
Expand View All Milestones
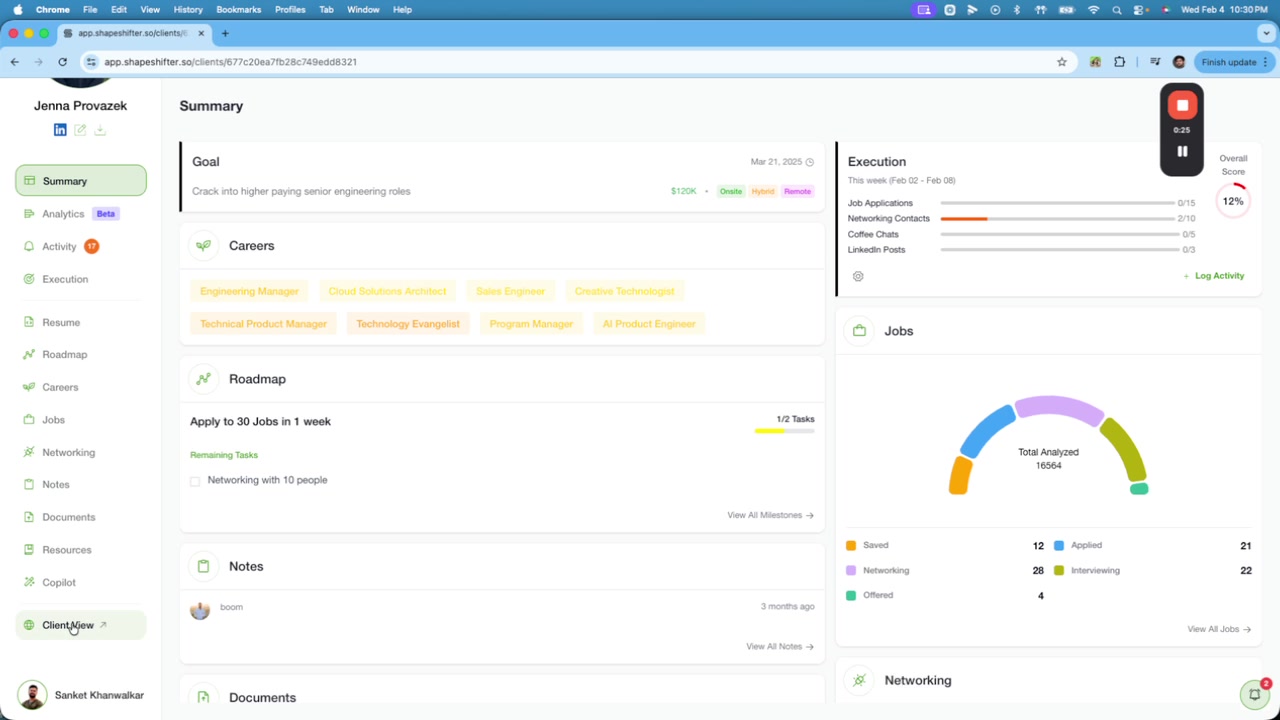[770, 515]
